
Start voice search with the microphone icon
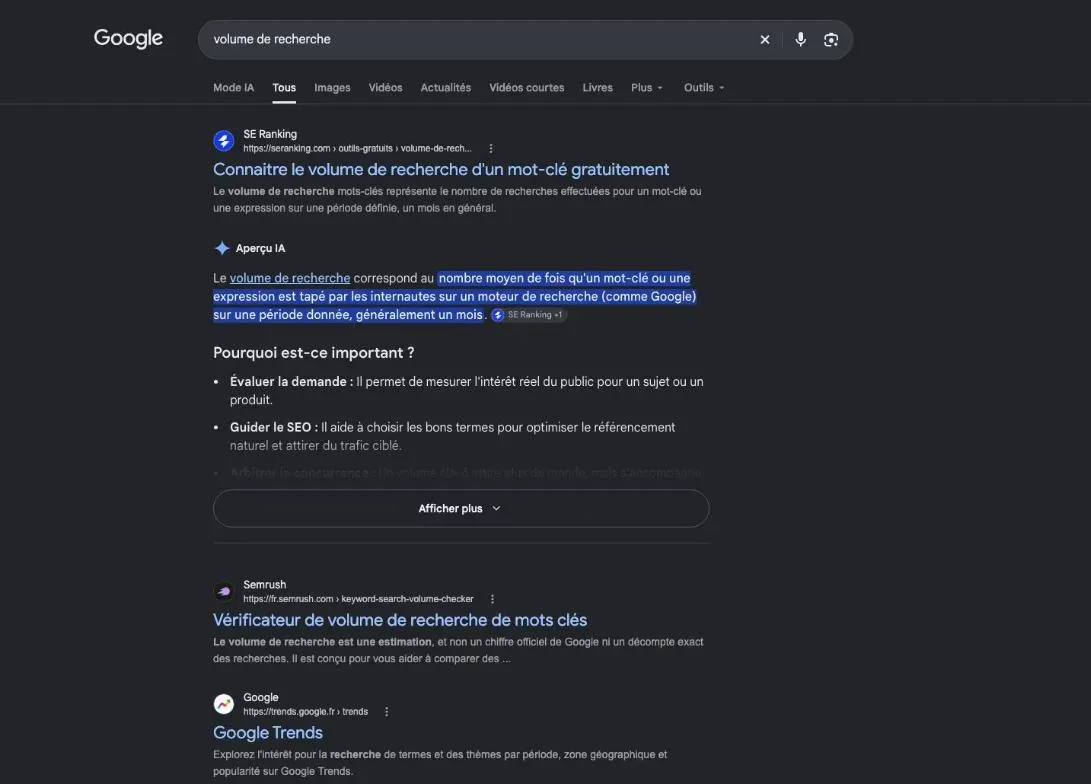[801, 40]
